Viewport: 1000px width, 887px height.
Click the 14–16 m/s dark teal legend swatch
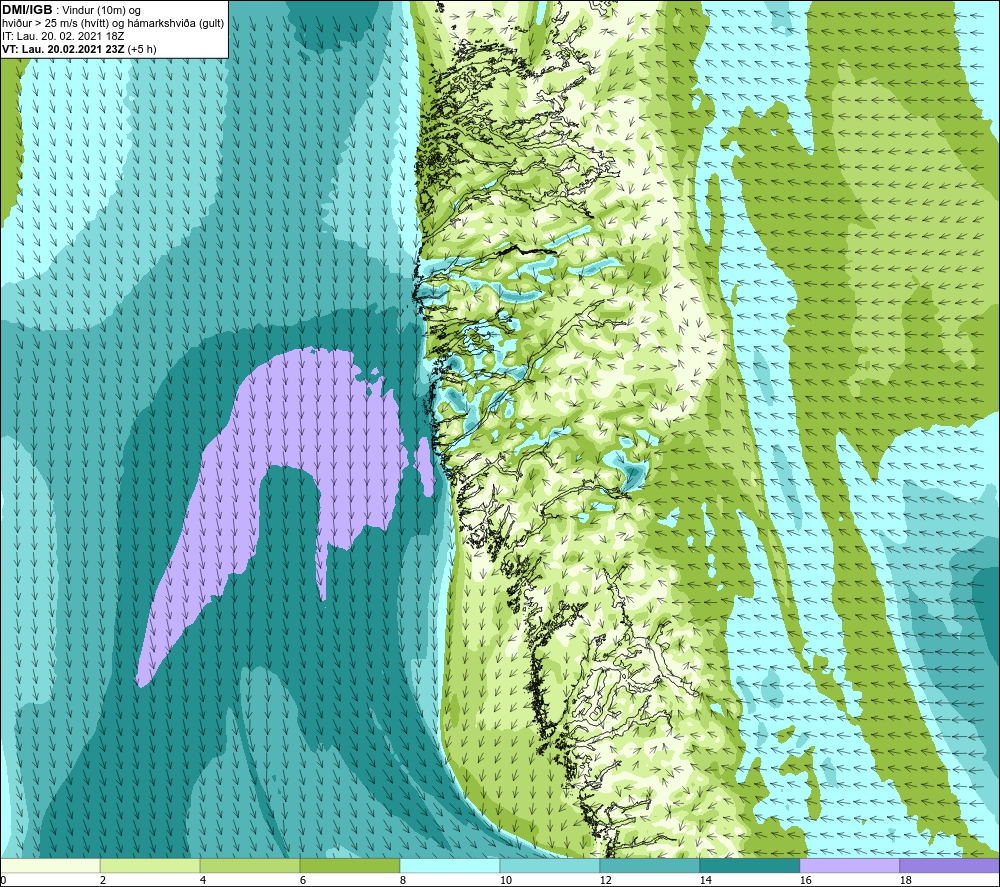(749, 865)
